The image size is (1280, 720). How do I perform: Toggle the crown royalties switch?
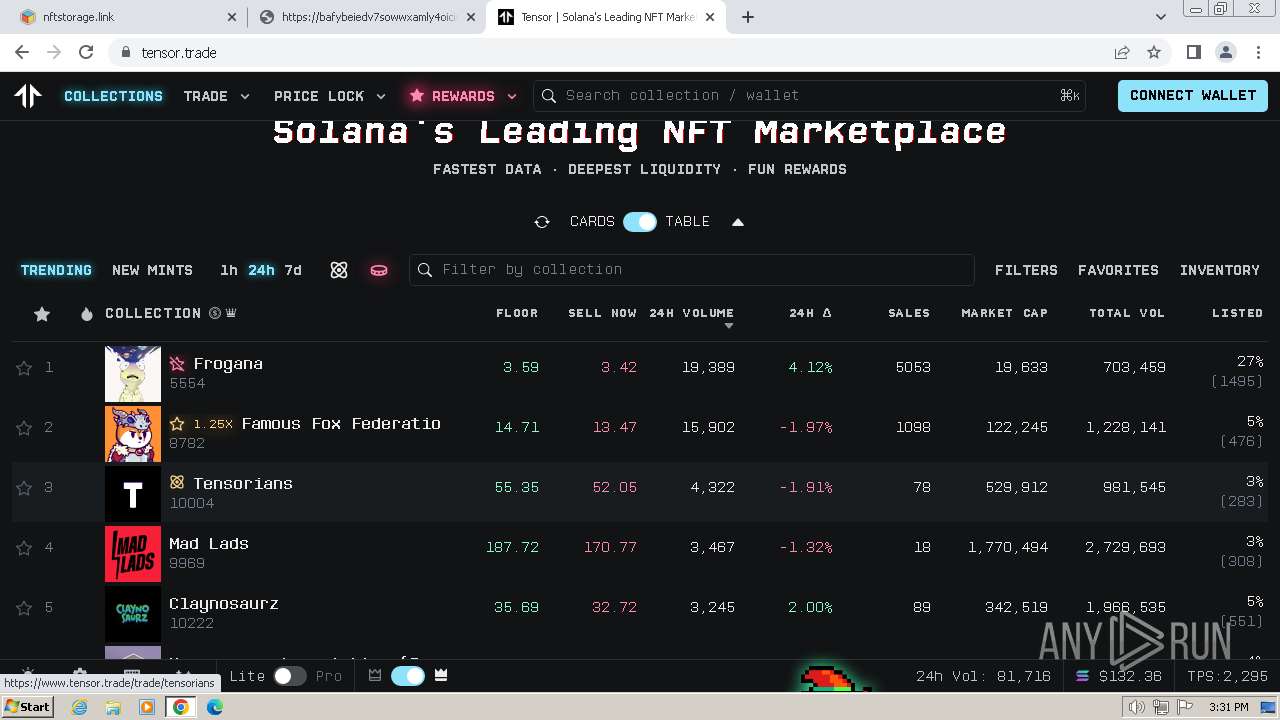click(408, 676)
